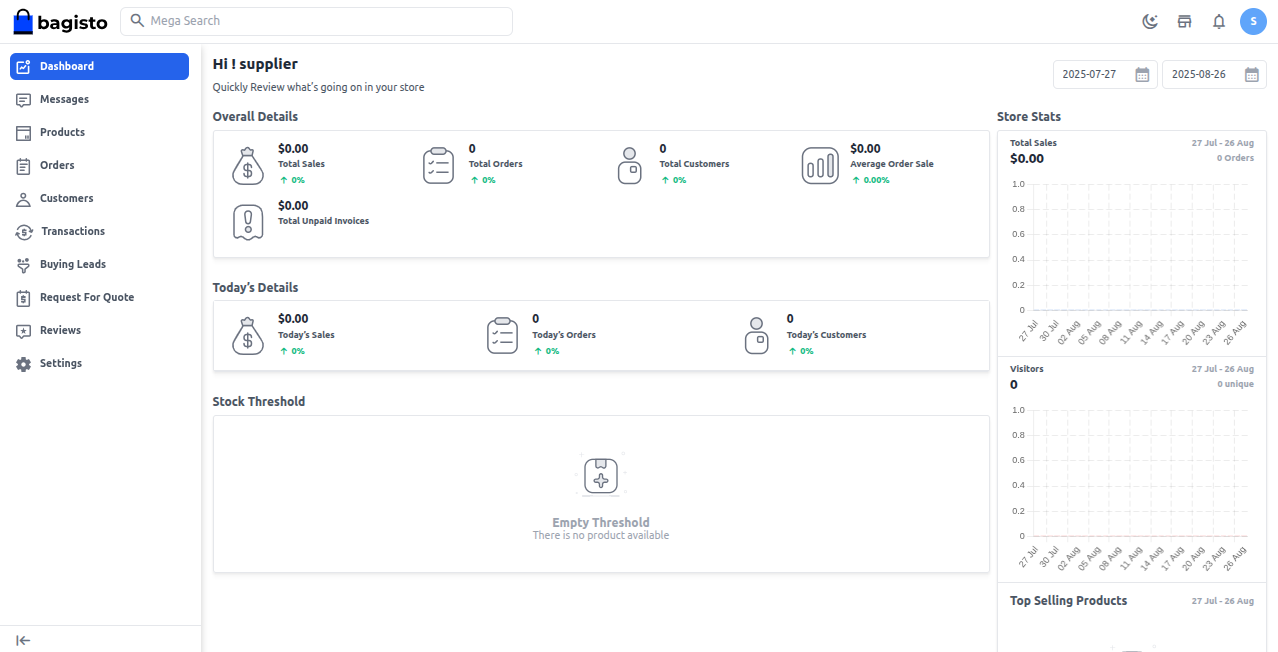1278x652 pixels.
Task: Select the Reviews star icon
Action: coord(22,330)
